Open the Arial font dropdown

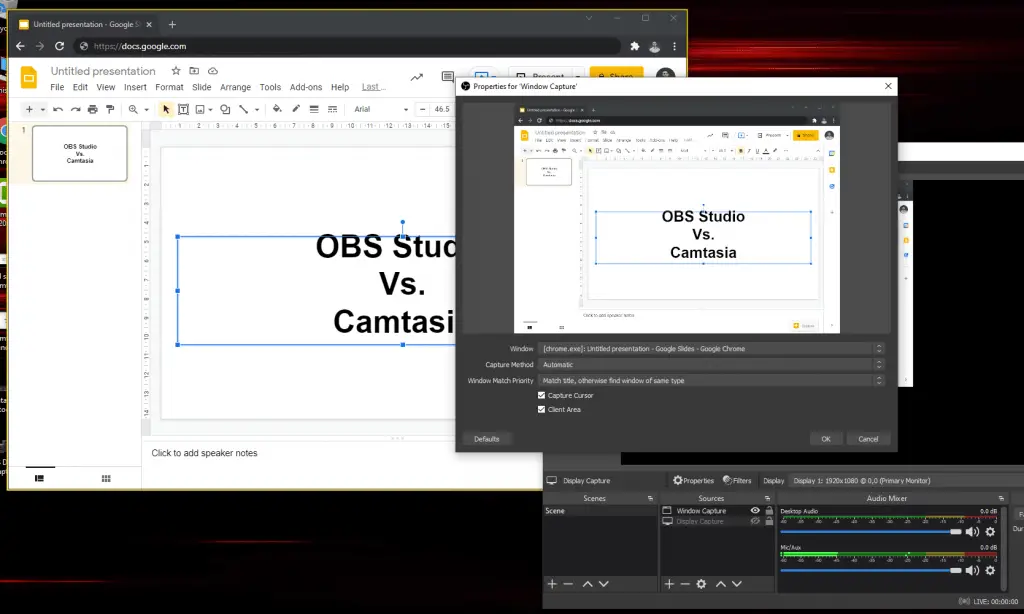[381, 109]
